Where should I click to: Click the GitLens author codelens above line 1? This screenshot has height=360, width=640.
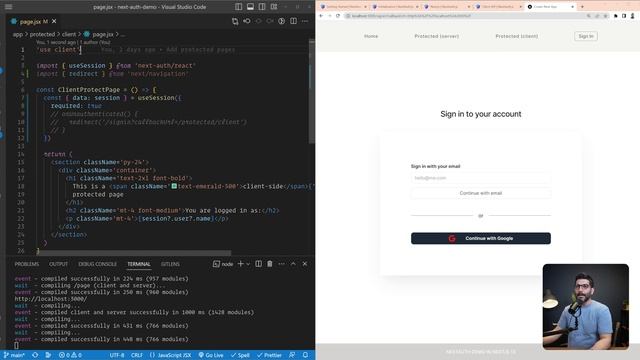pos(73,42)
